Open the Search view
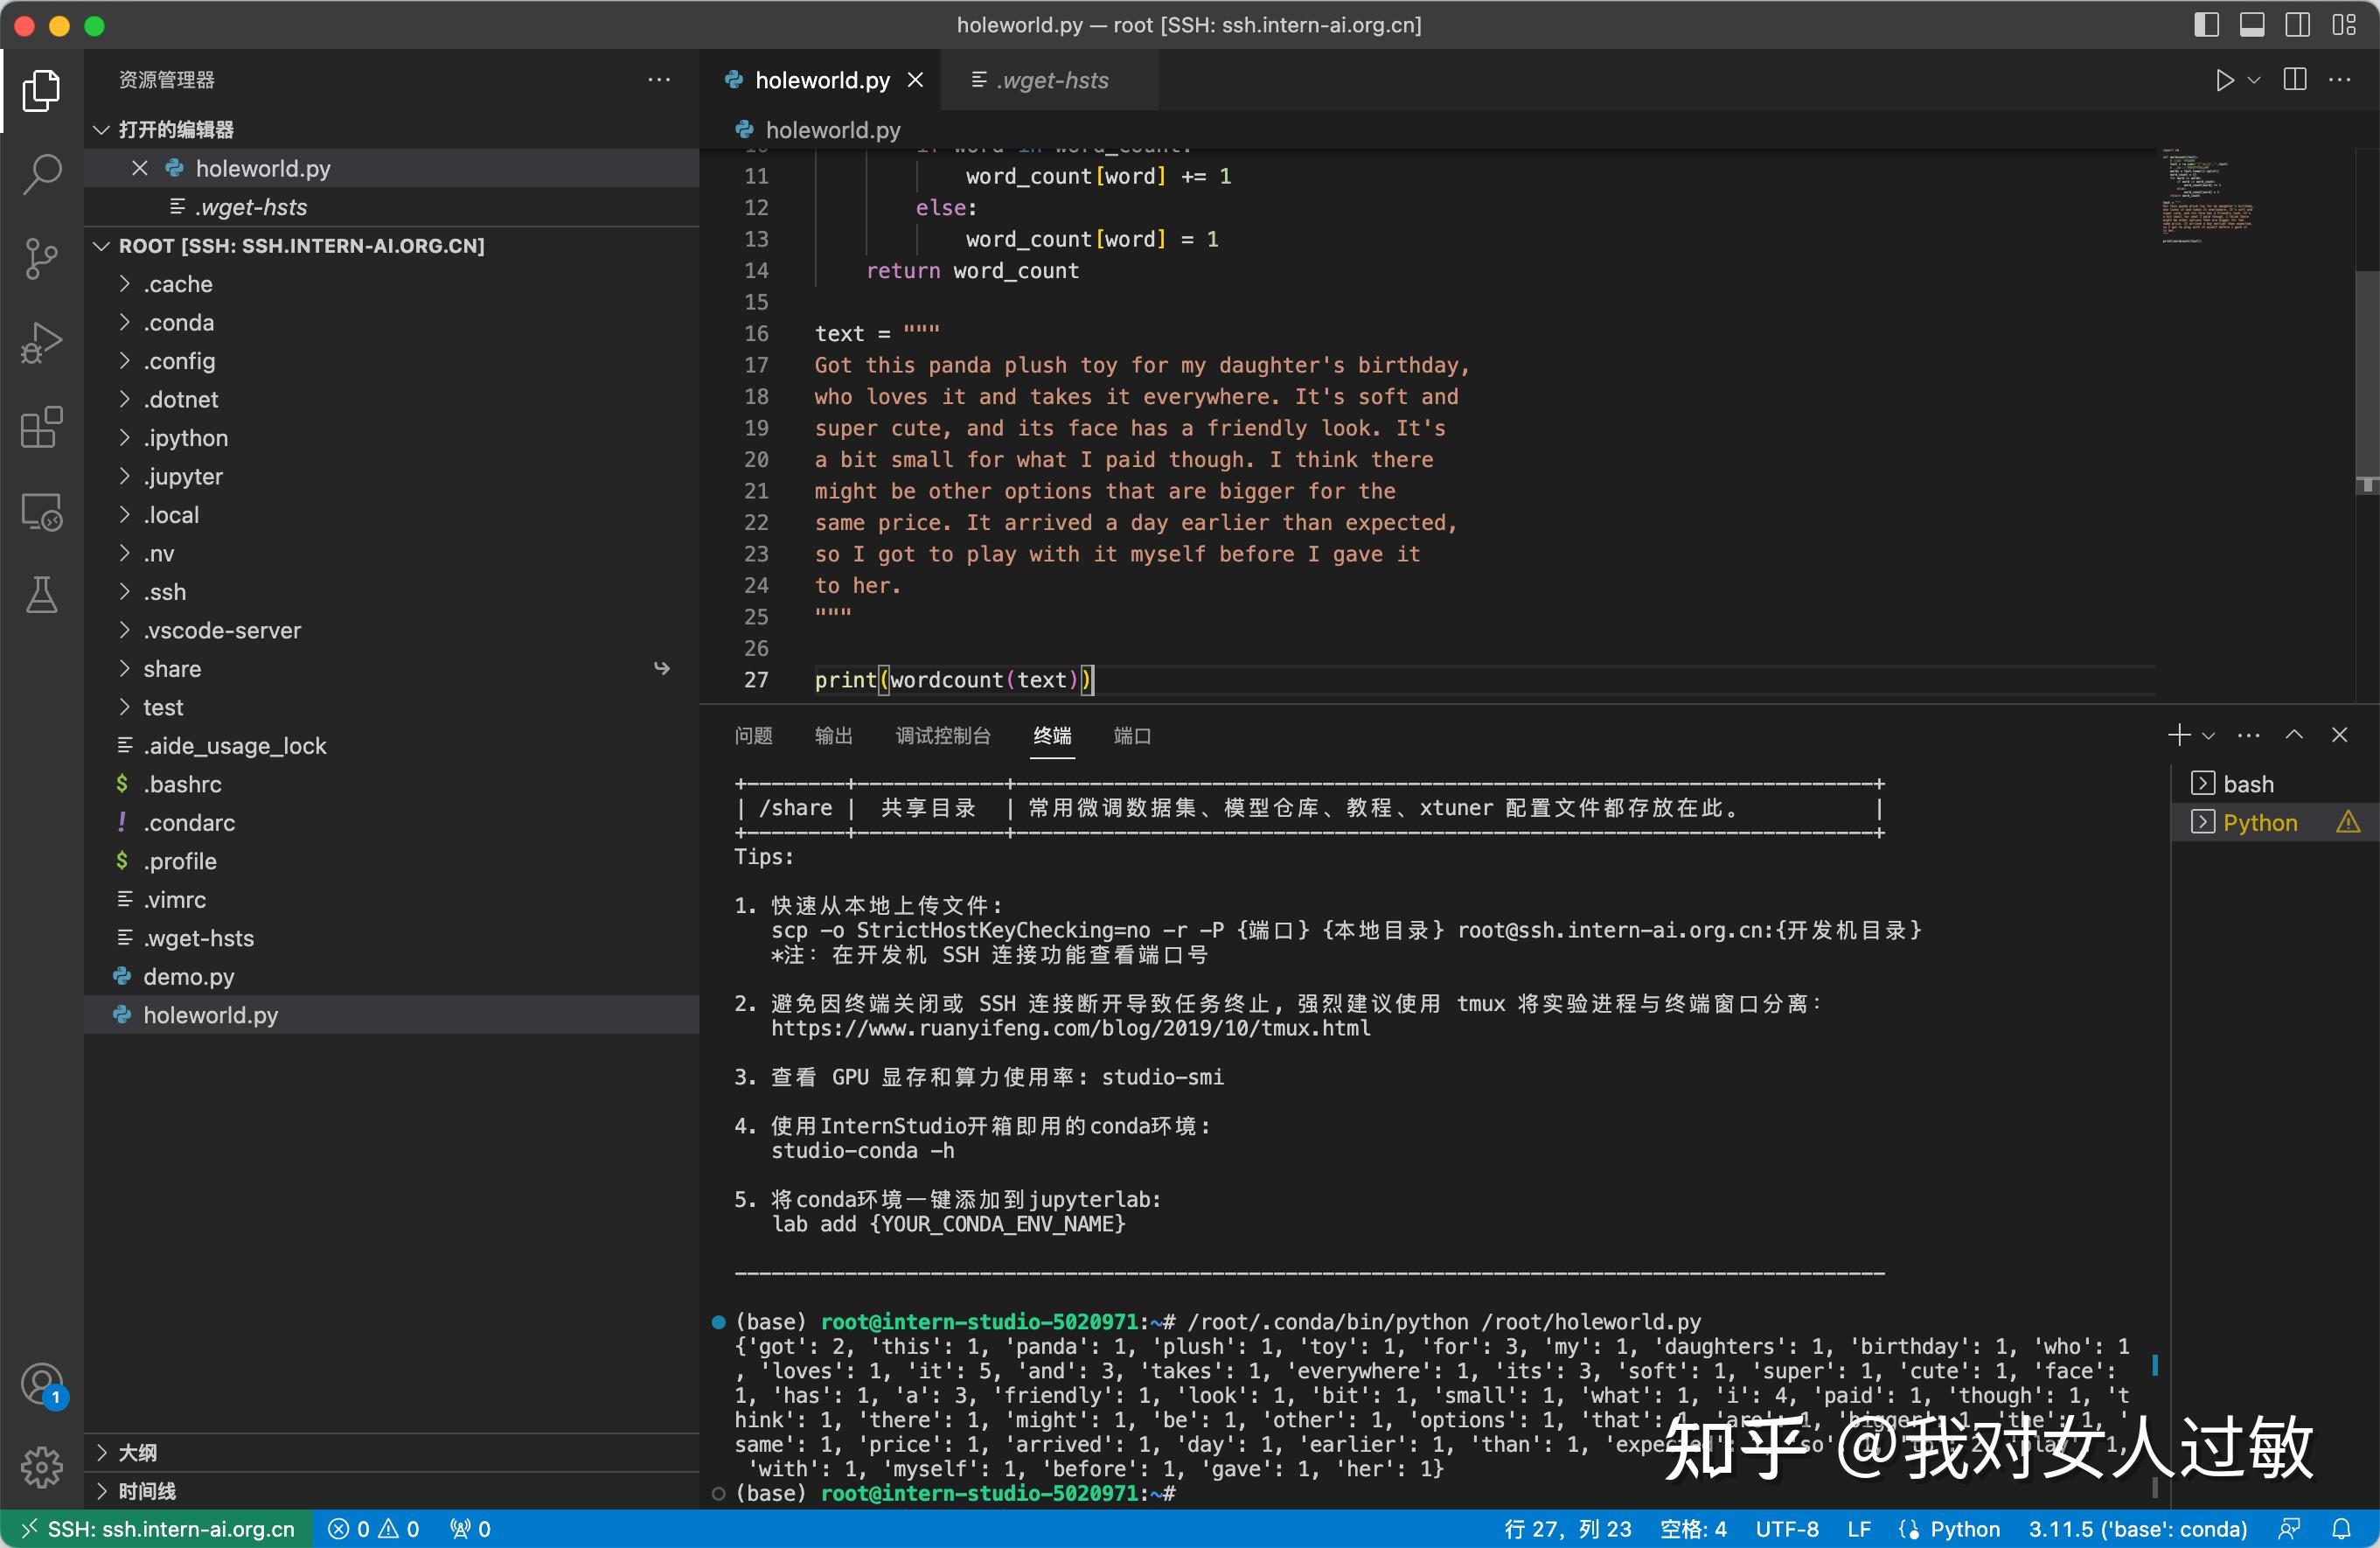The width and height of the screenshot is (2380, 1548). point(41,173)
